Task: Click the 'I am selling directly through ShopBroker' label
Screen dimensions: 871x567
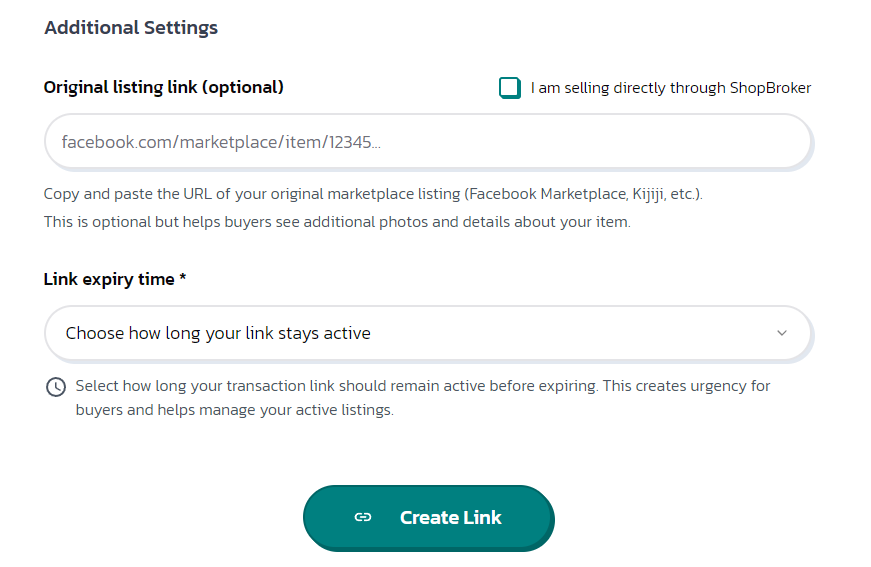Action: [x=670, y=88]
